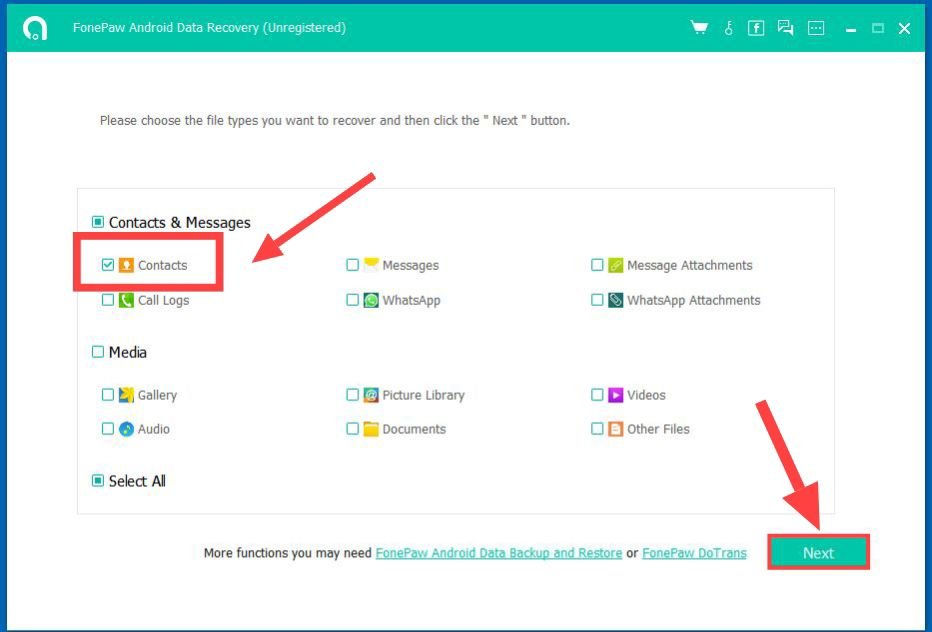
Task: Open the Facebook icon in title bar
Action: coord(756,28)
